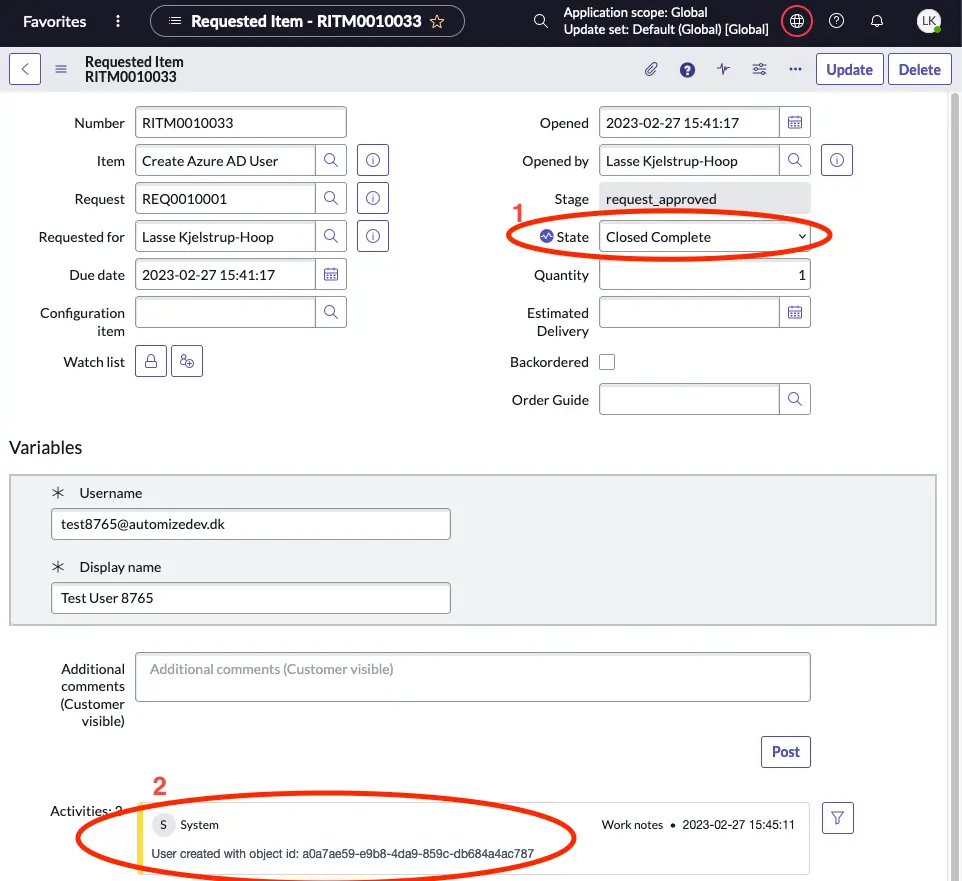
Task: Click the lock icon beside Watch list
Action: [150, 362]
